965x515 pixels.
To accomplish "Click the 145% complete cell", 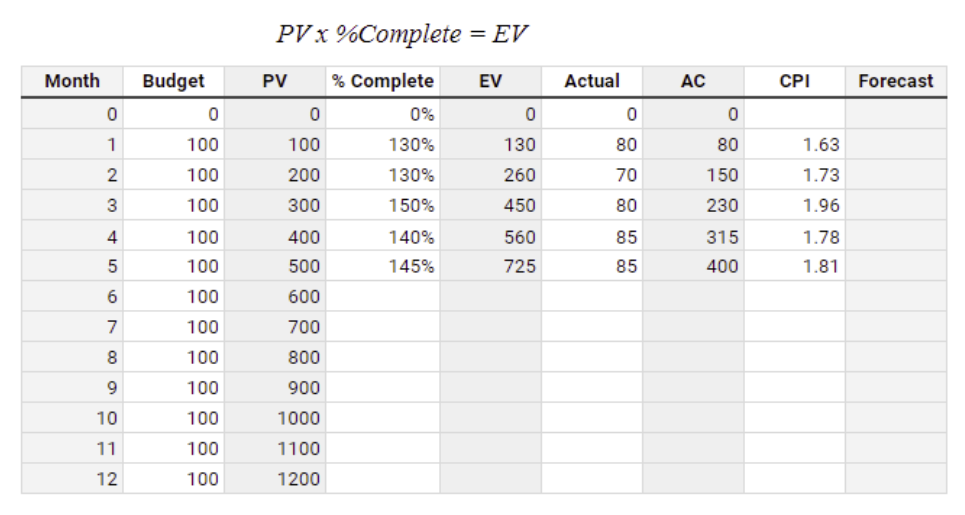I will [383, 266].
